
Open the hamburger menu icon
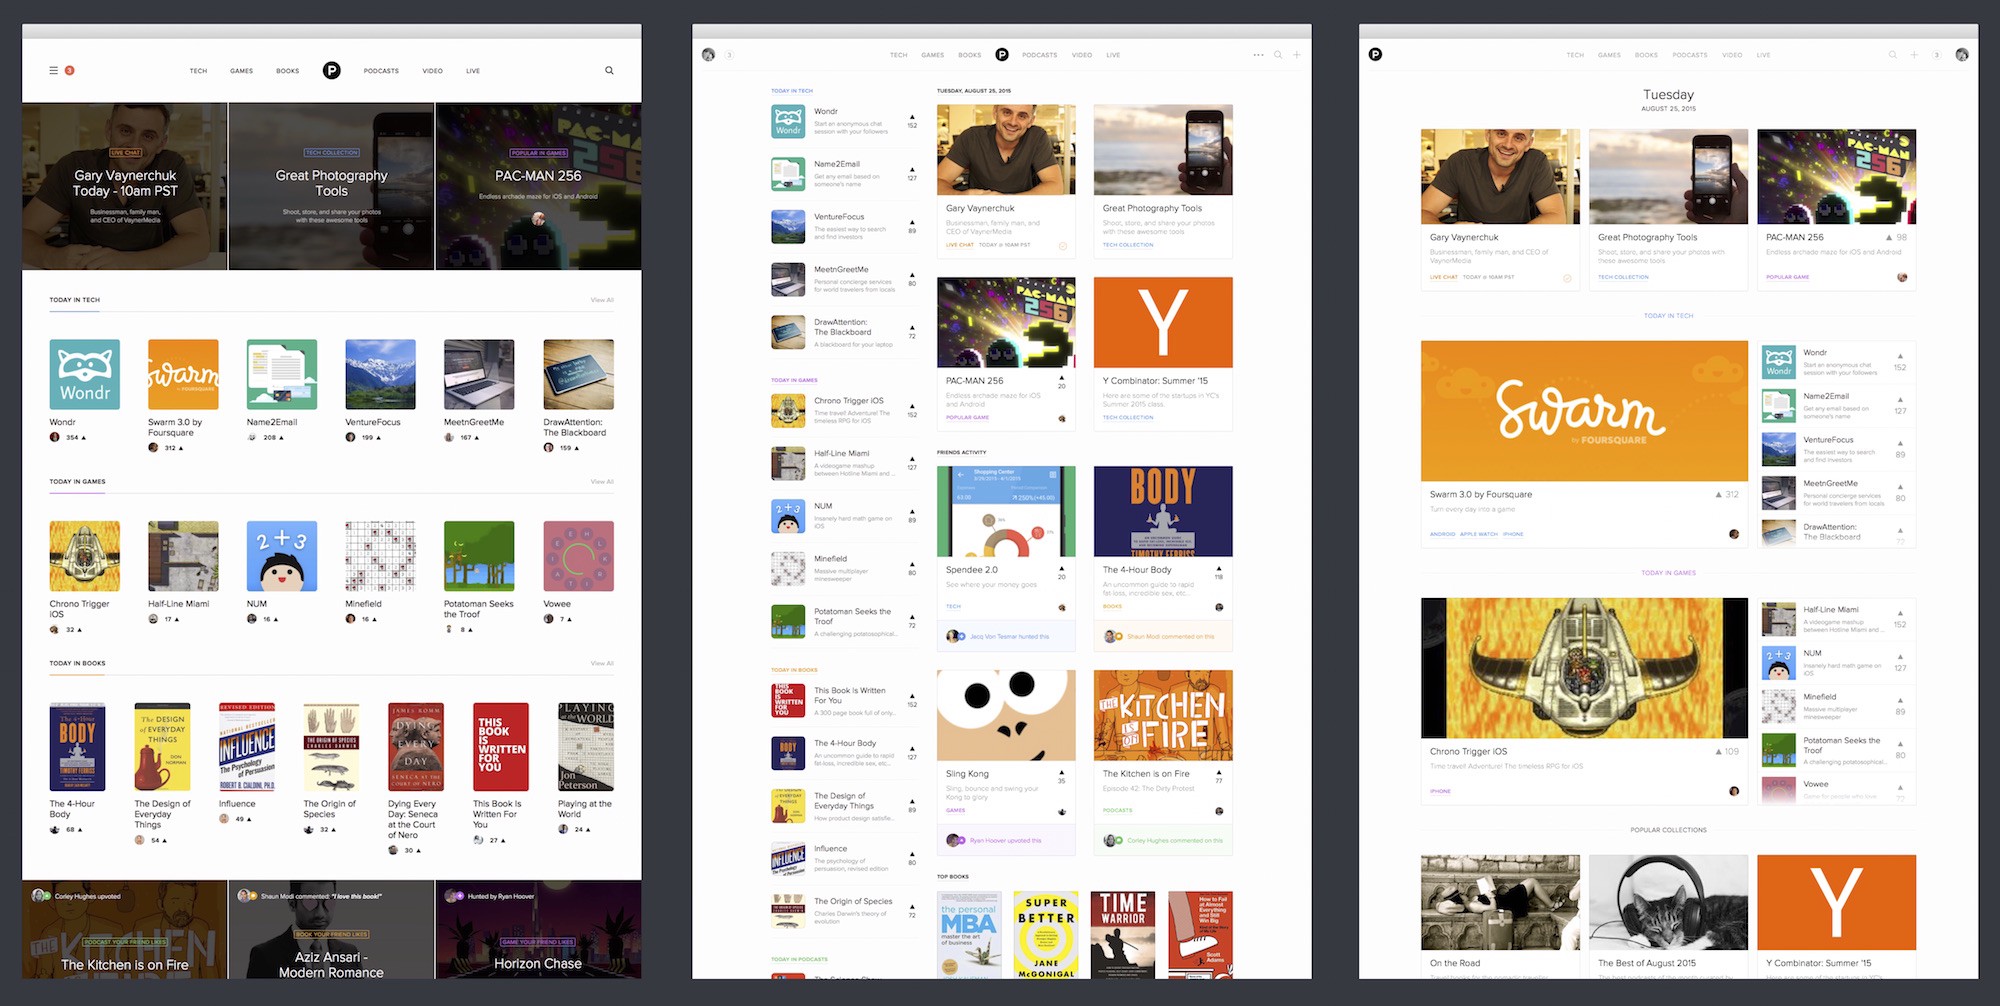pos(54,71)
